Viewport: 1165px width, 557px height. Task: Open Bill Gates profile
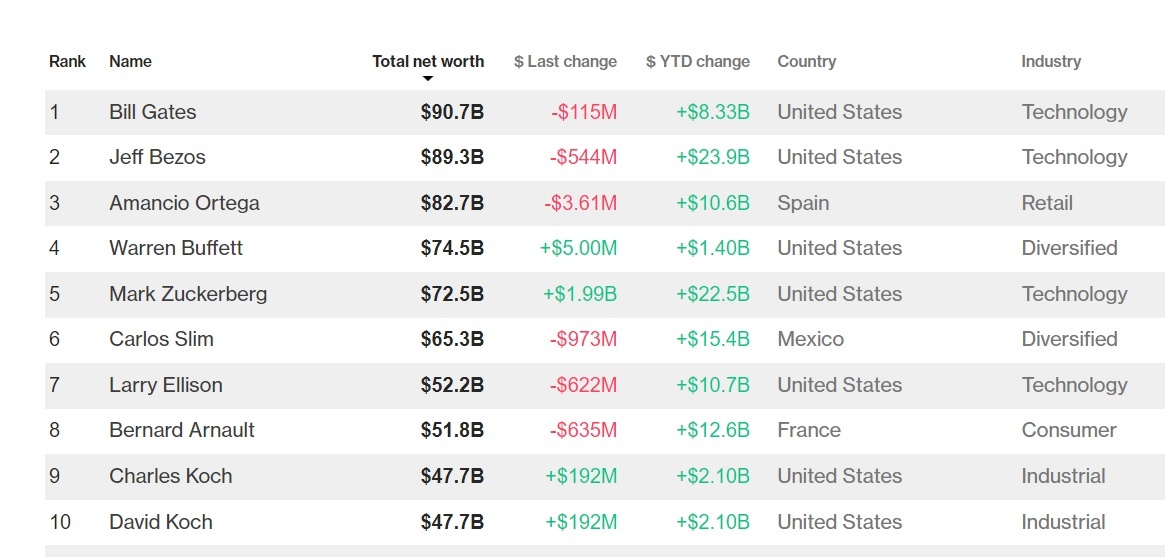(153, 112)
